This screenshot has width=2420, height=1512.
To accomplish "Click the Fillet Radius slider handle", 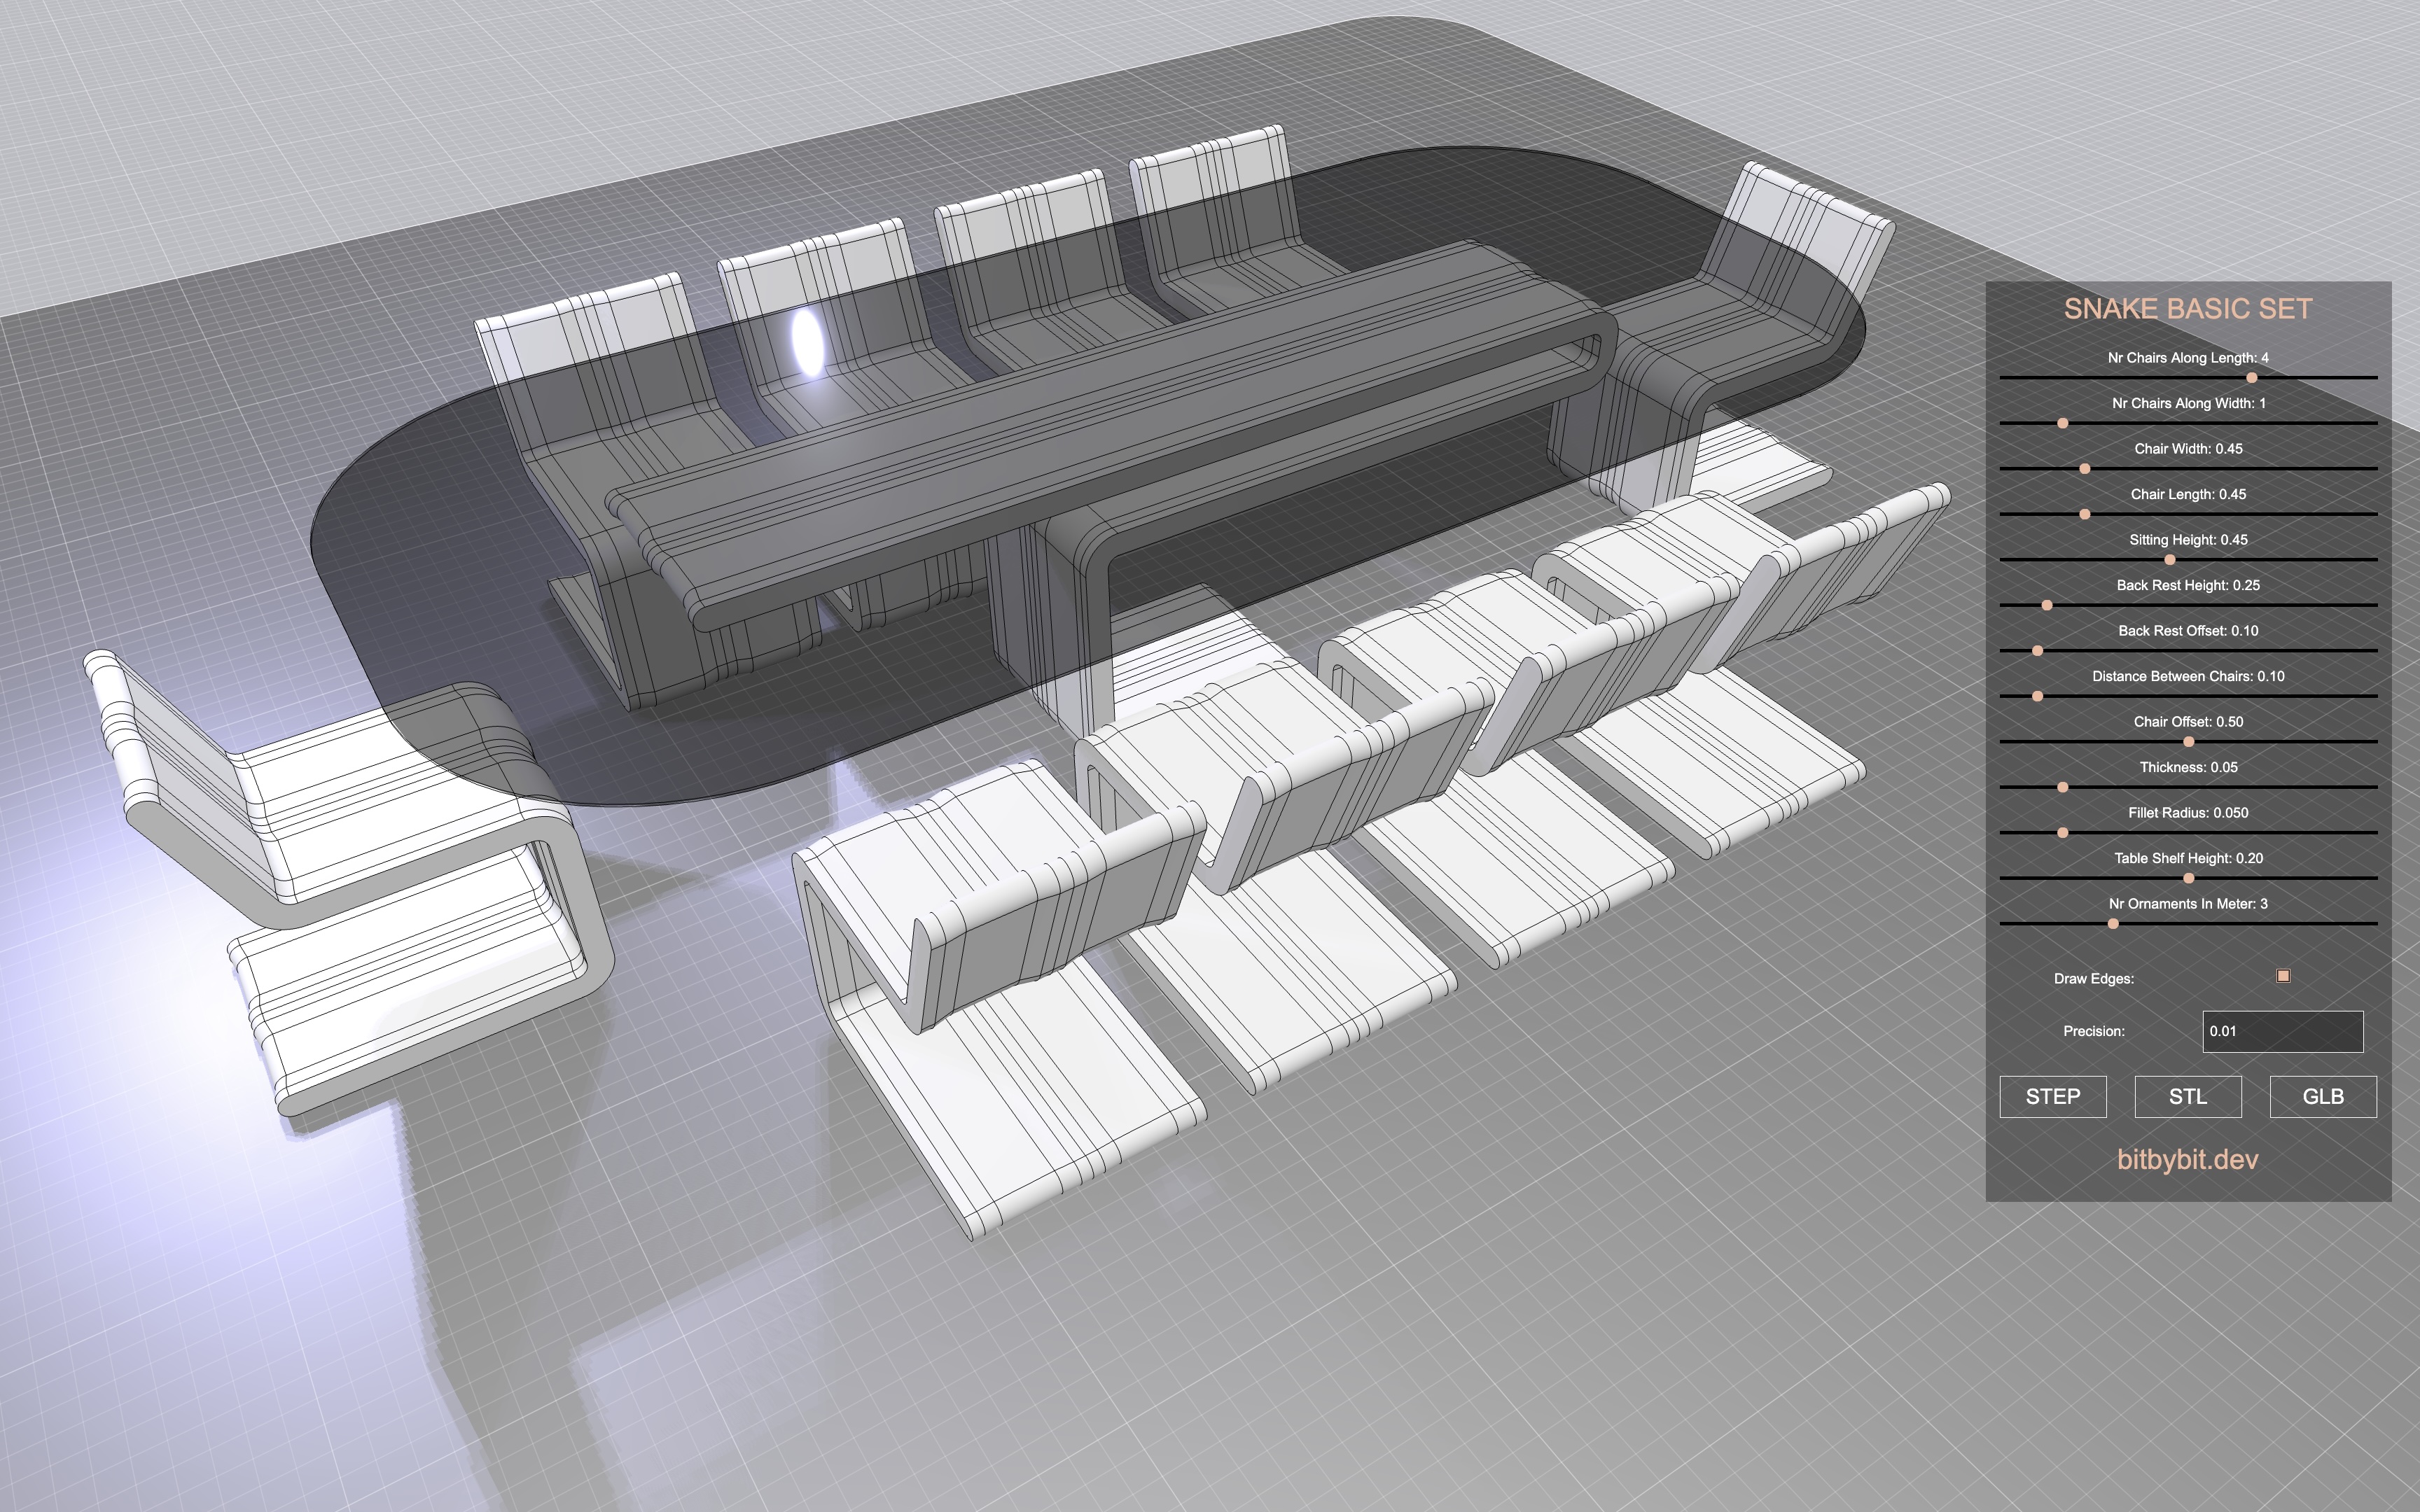I will pyautogui.click(x=2062, y=833).
